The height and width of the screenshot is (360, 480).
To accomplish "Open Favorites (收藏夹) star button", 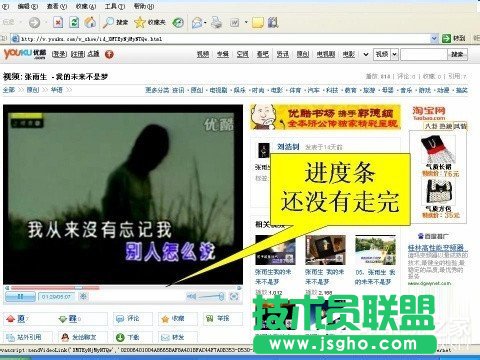I will coord(150,22).
